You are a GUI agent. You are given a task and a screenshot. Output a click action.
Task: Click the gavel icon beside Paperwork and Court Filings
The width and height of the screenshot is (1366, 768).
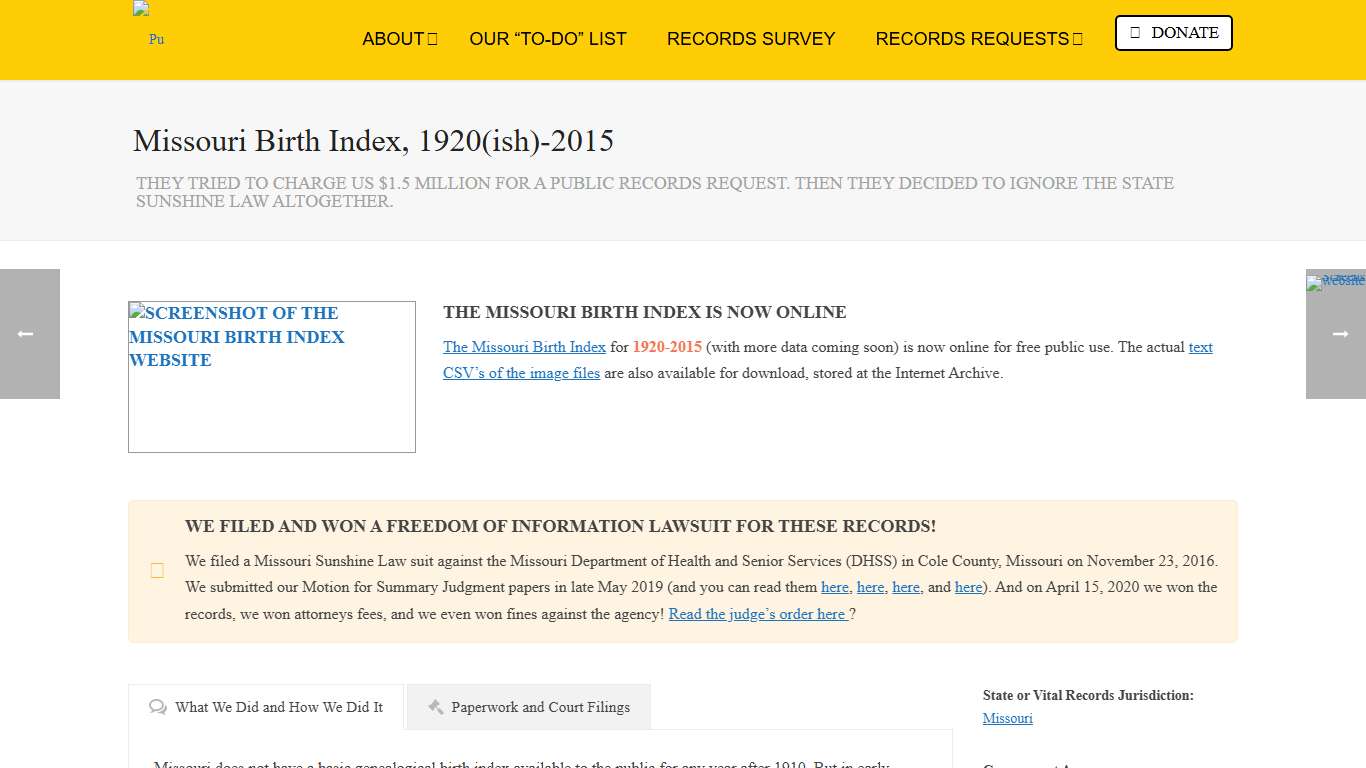coord(436,707)
